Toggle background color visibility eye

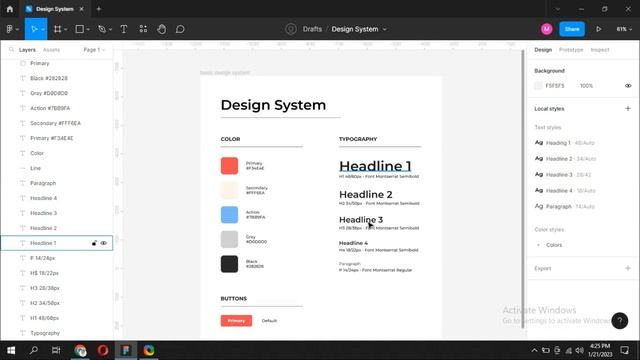click(x=628, y=86)
